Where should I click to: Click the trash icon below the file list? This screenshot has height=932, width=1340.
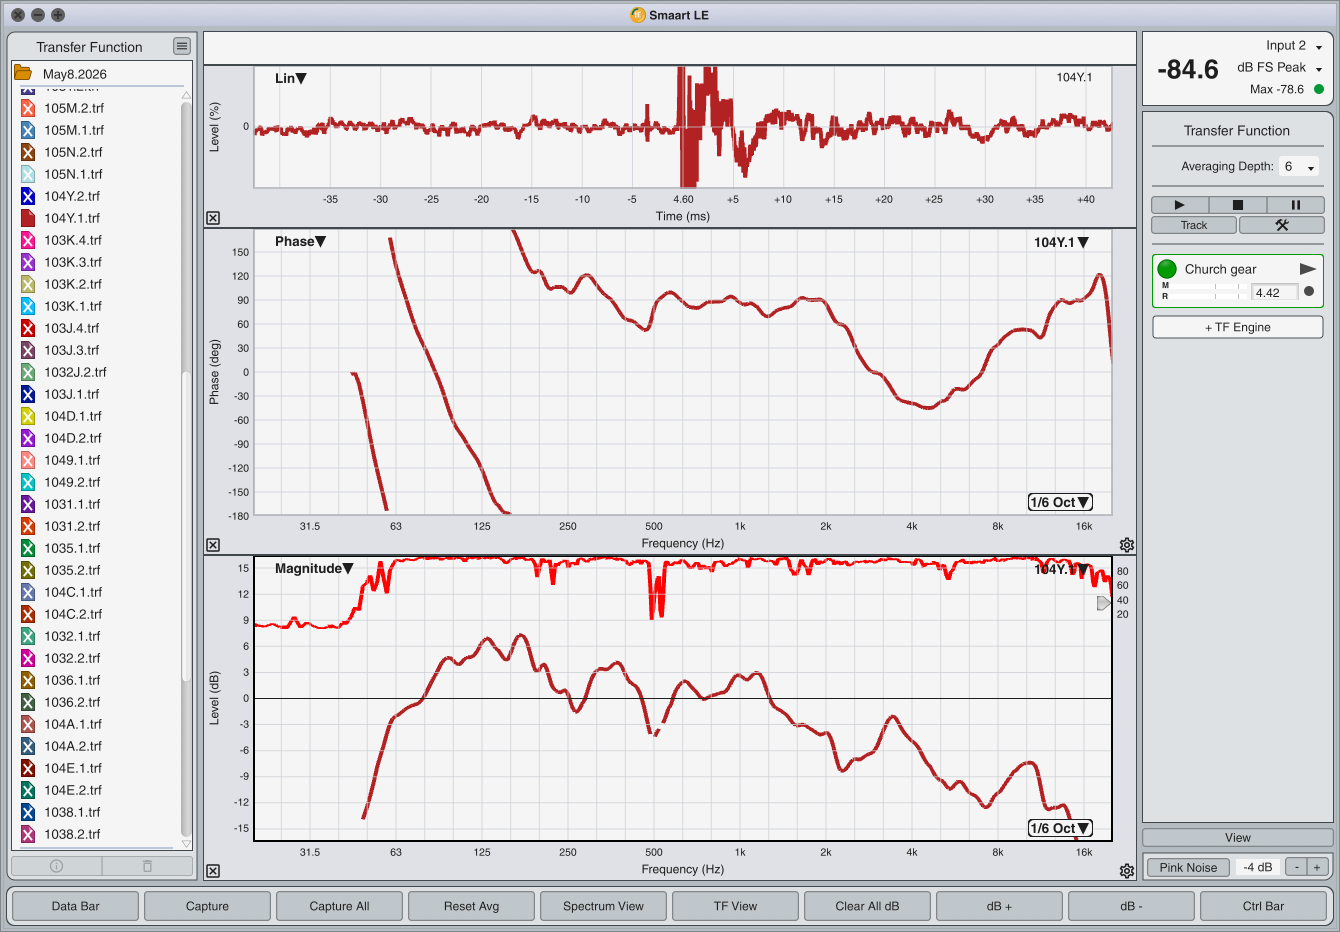pyautogui.click(x=147, y=866)
